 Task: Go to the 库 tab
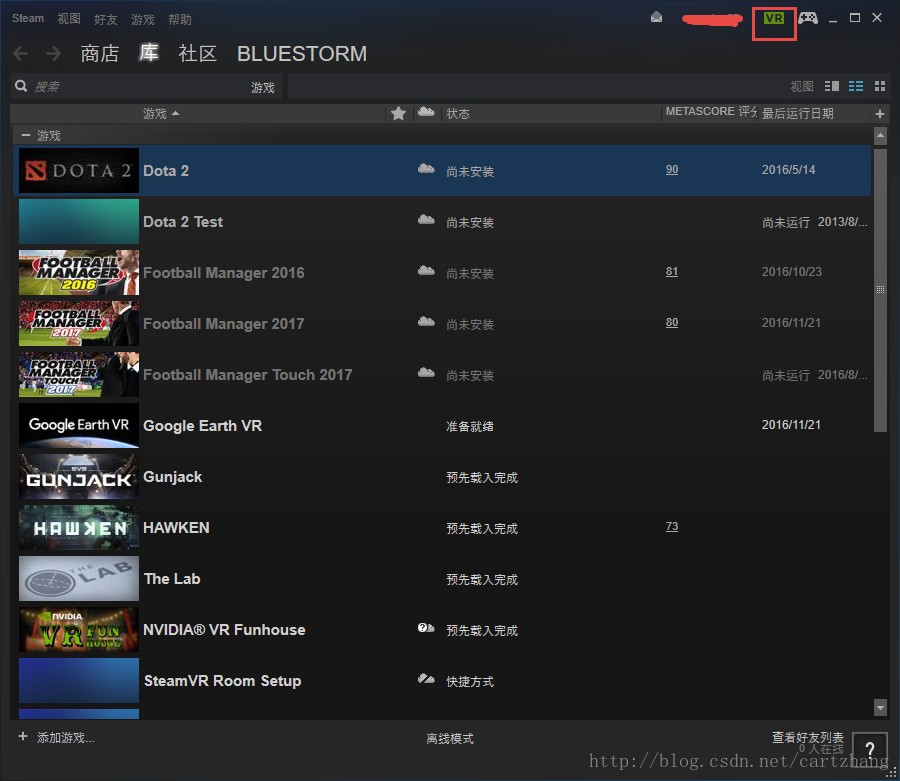coord(149,53)
